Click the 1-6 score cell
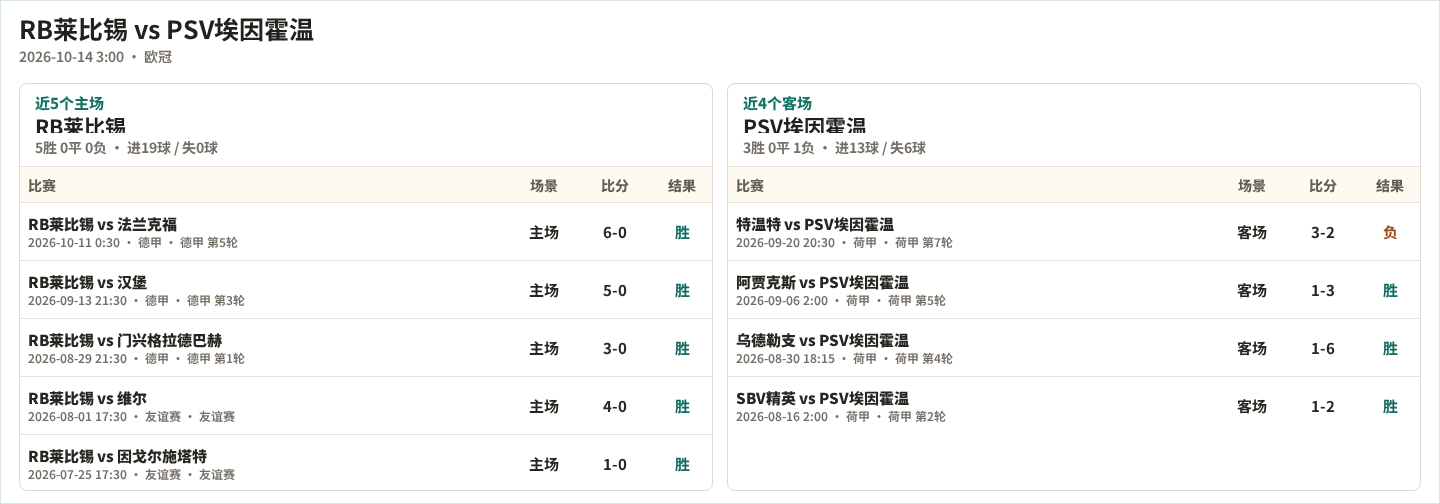Image resolution: width=1440 pixels, height=504 pixels. 1323,349
